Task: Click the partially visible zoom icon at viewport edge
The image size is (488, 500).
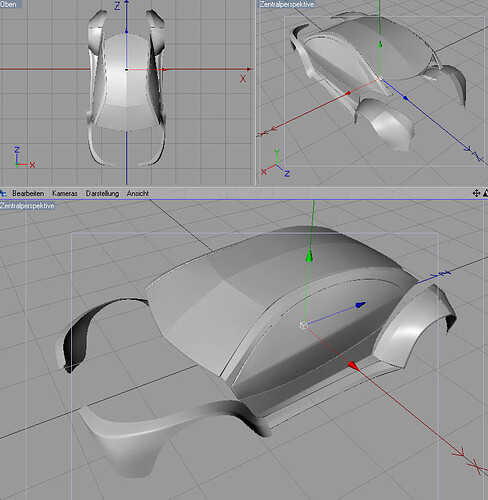Action: coord(486,193)
